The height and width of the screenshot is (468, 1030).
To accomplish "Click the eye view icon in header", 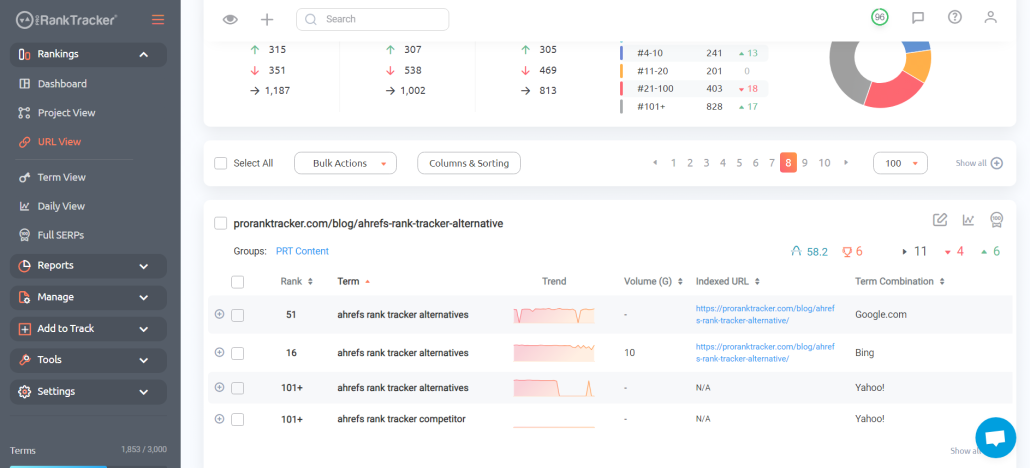I will point(230,19).
